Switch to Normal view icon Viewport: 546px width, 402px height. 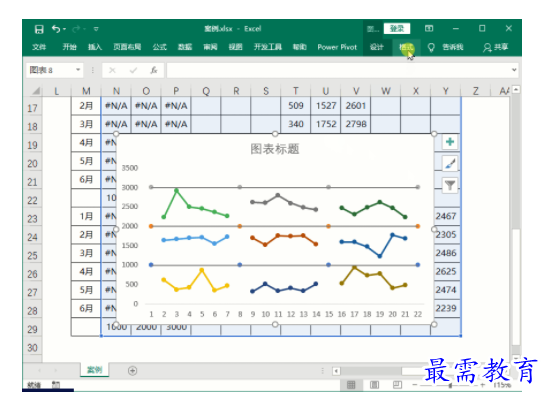[x=351, y=385]
